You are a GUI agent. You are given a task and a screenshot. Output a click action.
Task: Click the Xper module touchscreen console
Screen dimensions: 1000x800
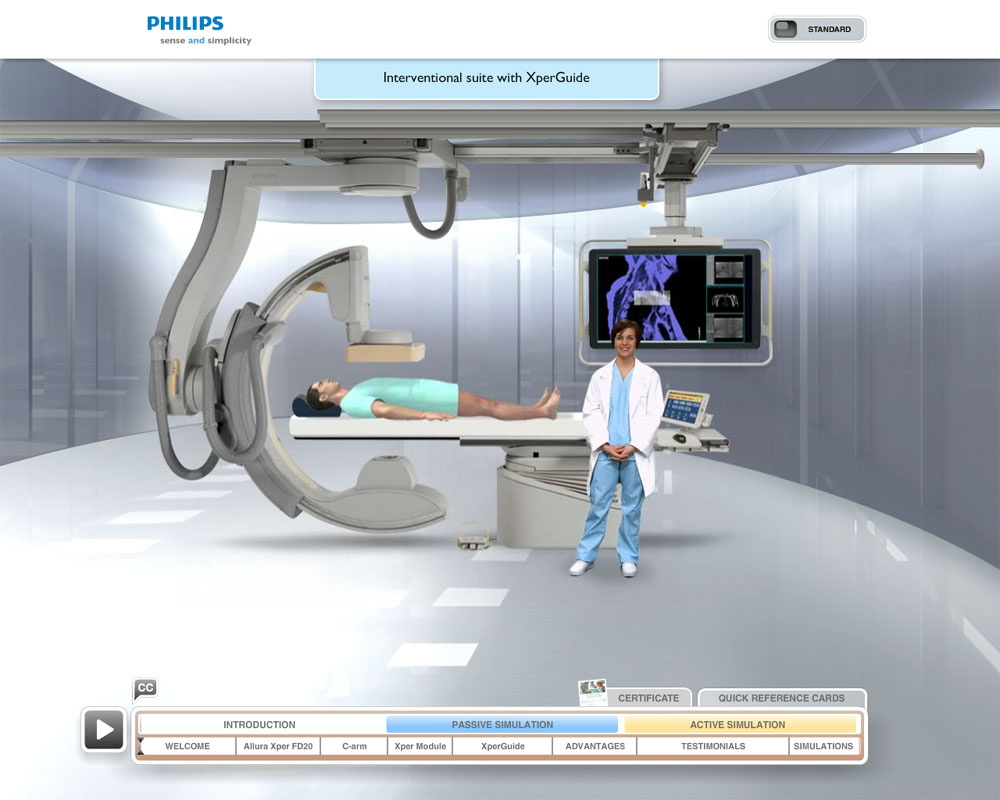[684, 409]
